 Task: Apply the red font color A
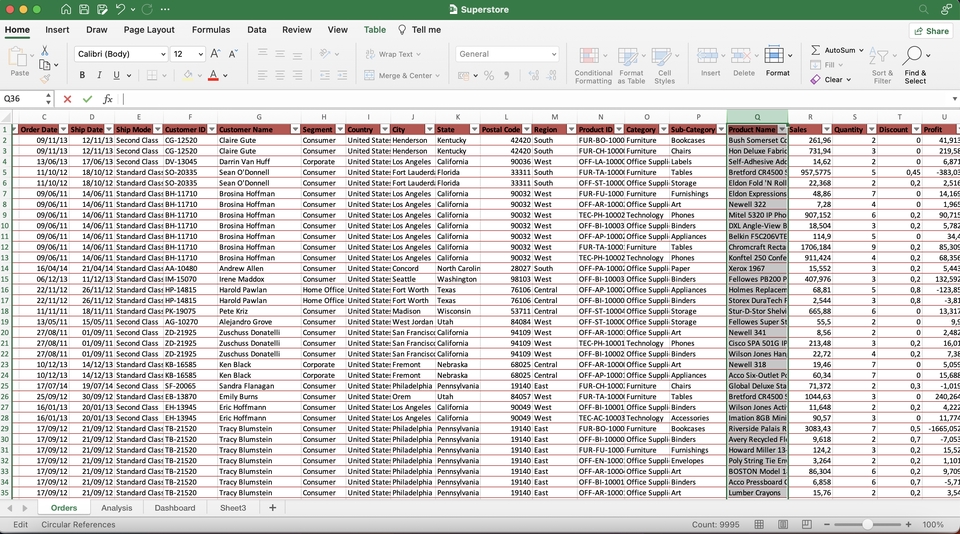click(x=213, y=75)
